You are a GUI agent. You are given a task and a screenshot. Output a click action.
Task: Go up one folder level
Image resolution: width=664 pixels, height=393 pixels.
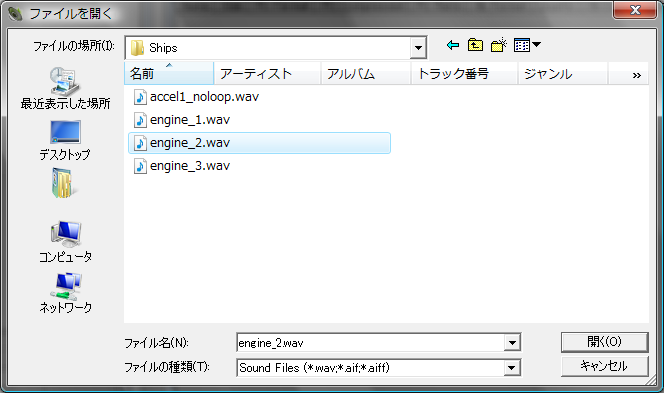[475, 45]
